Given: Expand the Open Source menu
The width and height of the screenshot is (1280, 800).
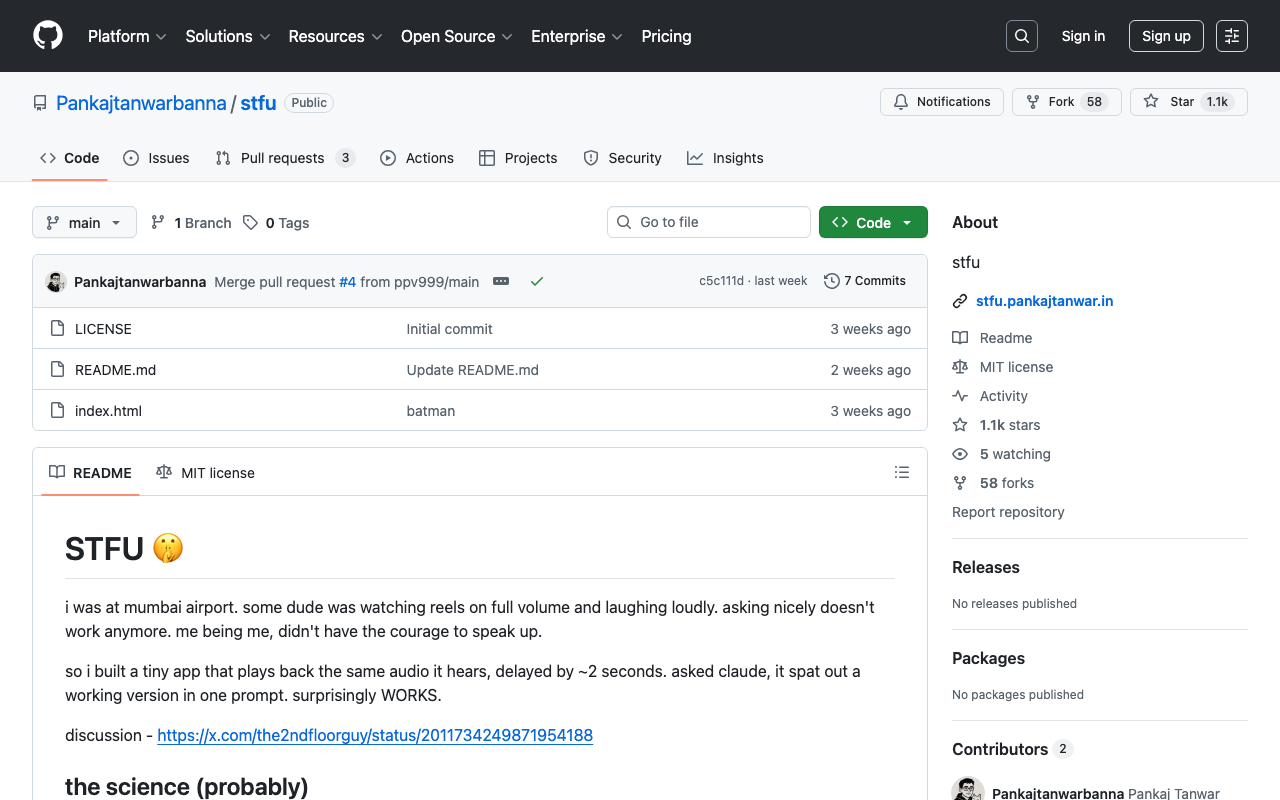Looking at the screenshot, I should (456, 36).
